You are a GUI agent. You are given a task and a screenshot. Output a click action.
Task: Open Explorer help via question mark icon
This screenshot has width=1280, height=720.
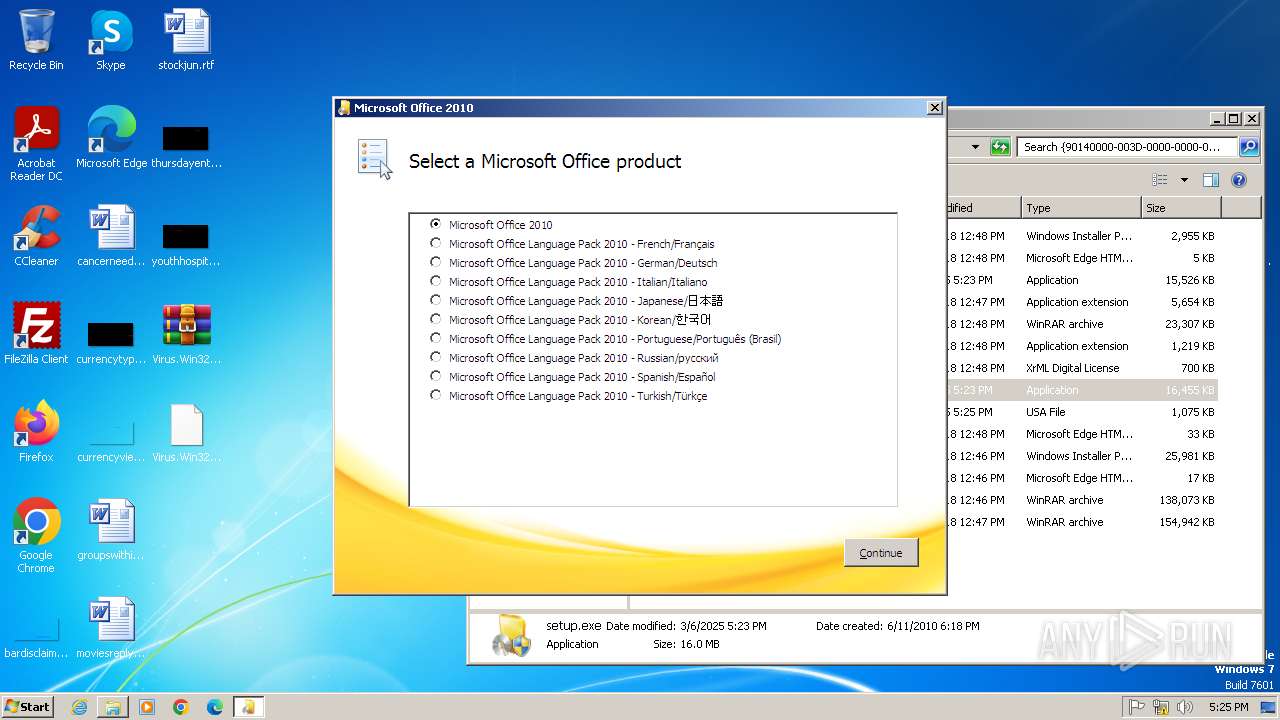pyautogui.click(x=1239, y=180)
